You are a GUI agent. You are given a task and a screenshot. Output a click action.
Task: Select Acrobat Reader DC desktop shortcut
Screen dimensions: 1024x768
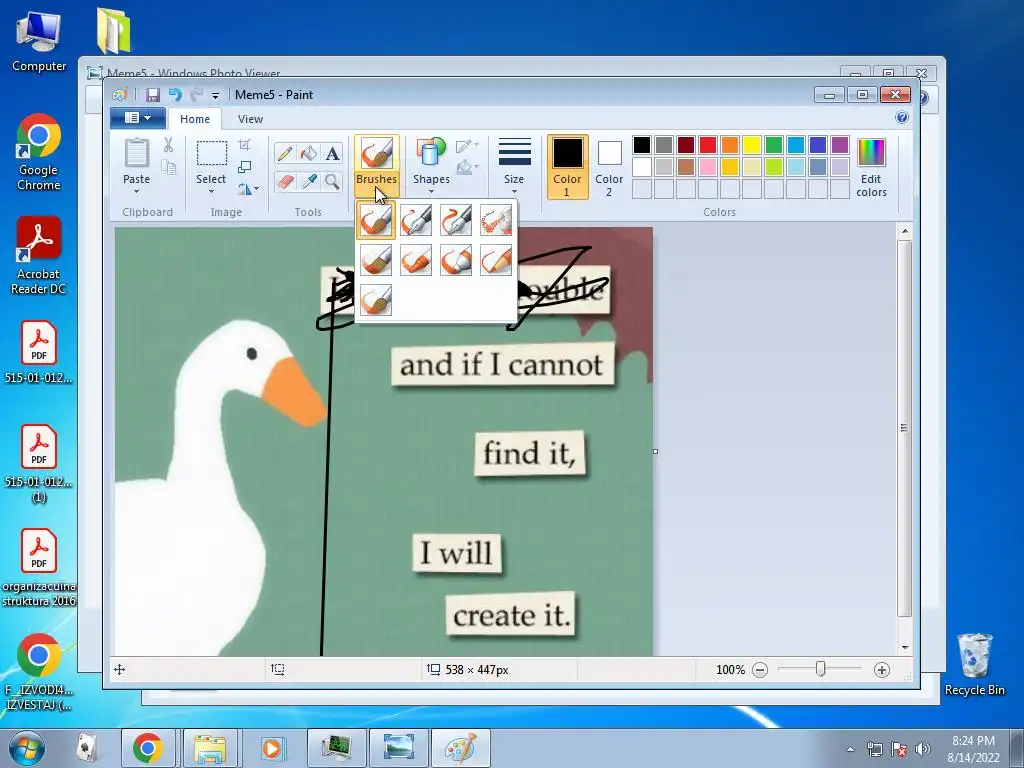pos(39,255)
